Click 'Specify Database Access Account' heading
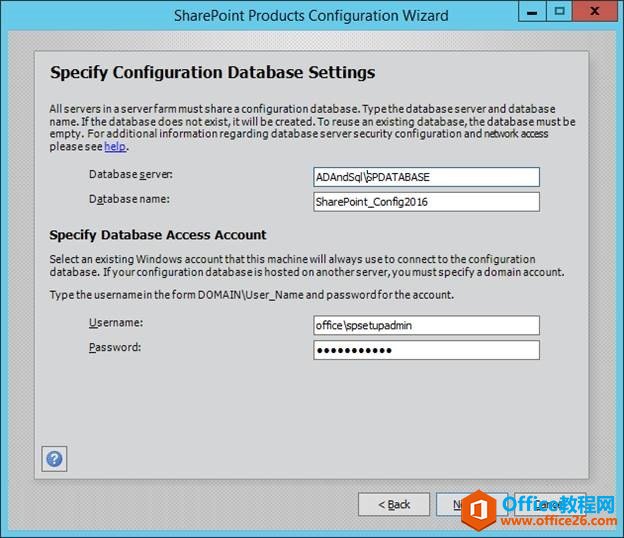This screenshot has width=624, height=538. point(158,235)
